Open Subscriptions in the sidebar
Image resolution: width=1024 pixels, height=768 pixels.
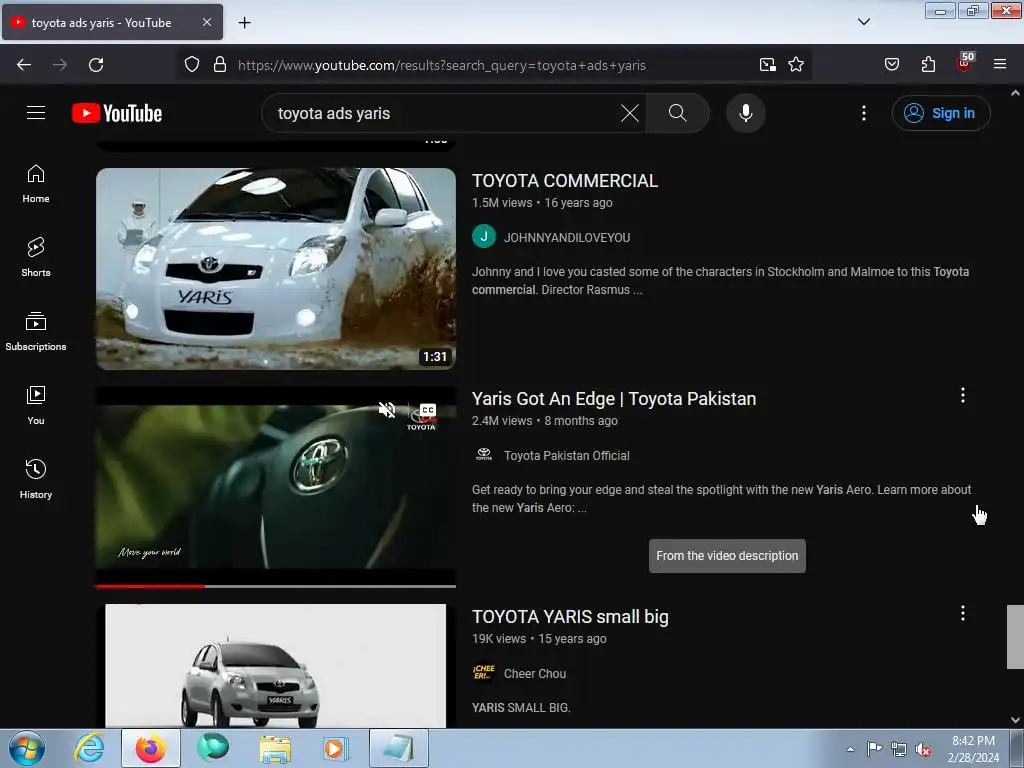point(36,332)
